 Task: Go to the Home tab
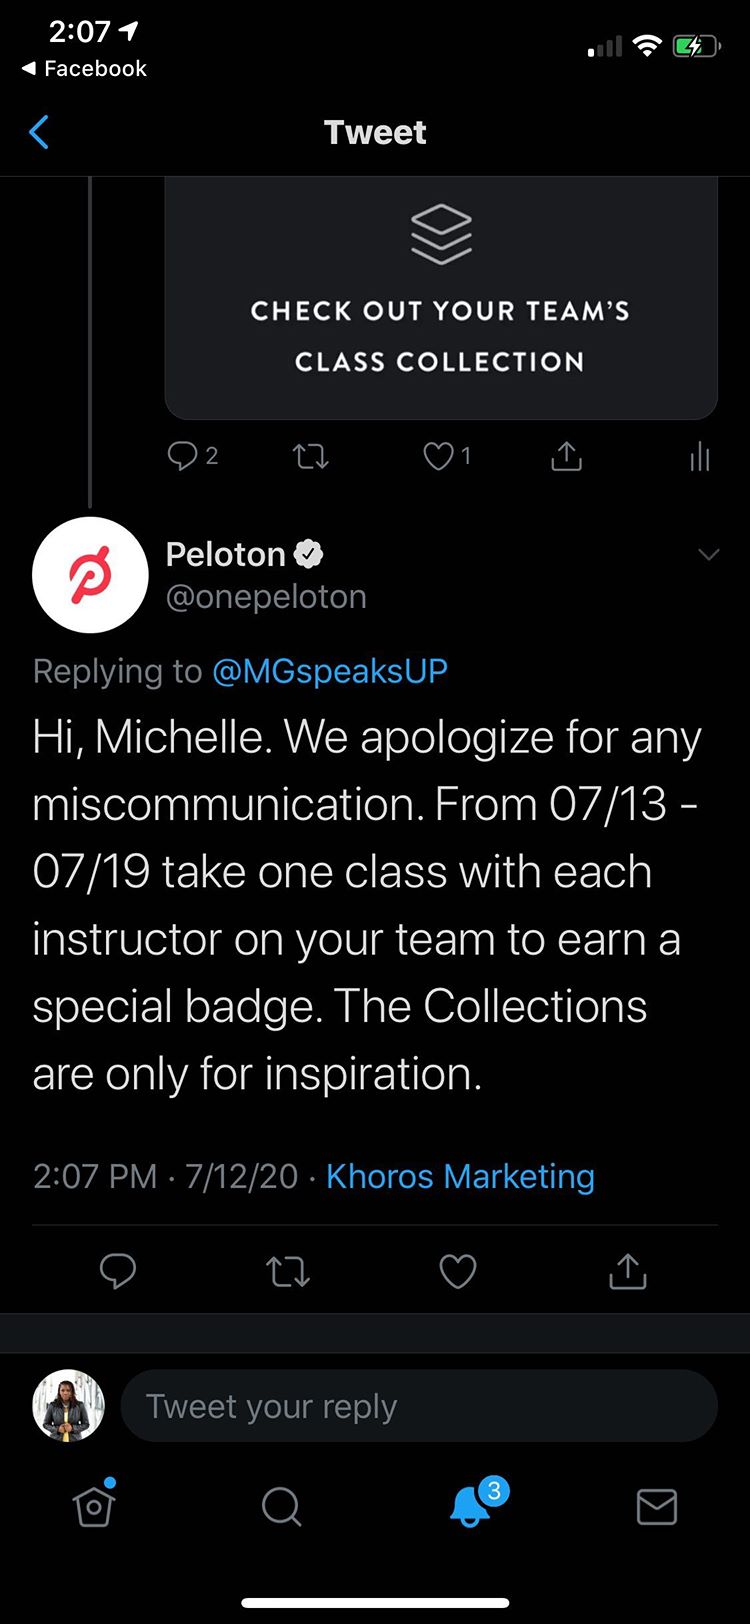point(94,1506)
